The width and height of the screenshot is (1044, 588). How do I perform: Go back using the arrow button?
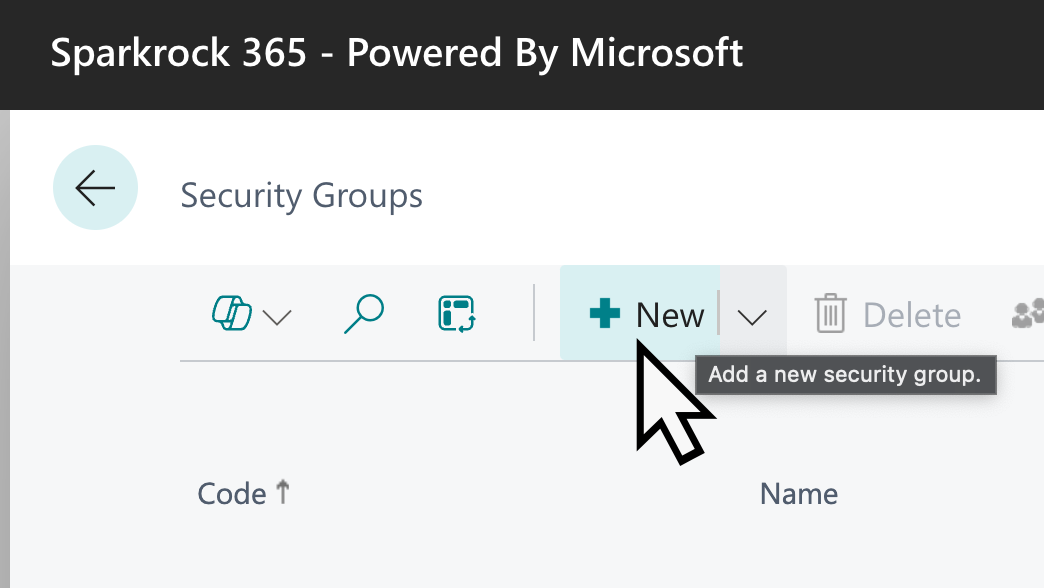coord(95,188)
